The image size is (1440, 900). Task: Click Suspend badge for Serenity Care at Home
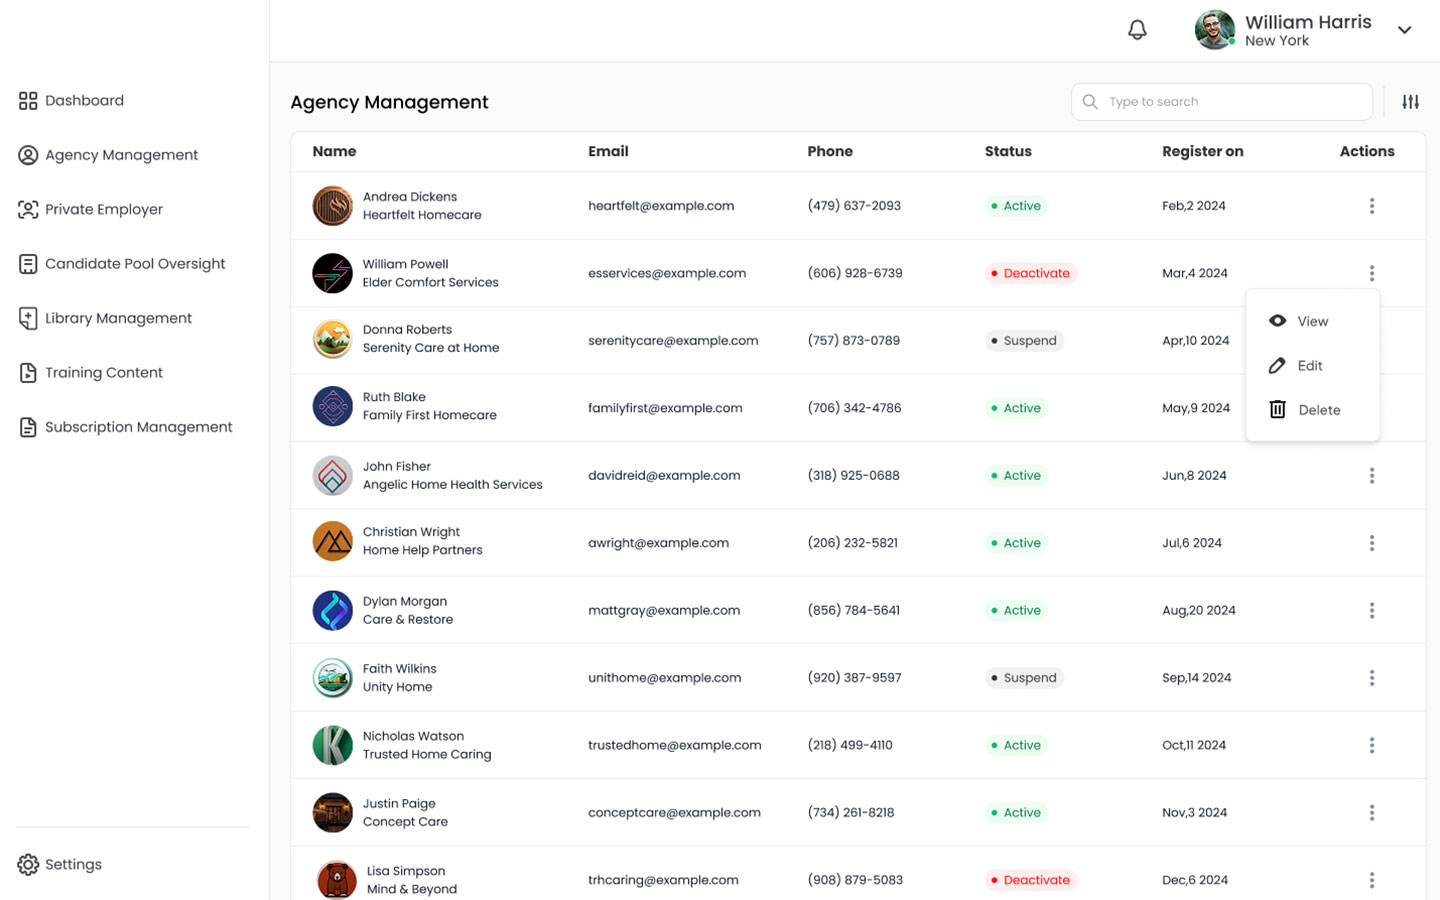(x=1024, y=341)
